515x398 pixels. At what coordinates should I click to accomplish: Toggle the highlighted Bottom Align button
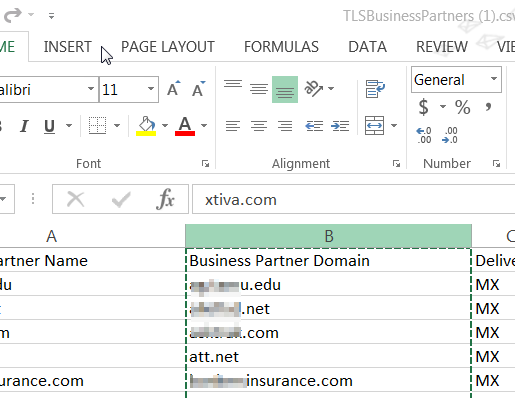click(285, 89)
